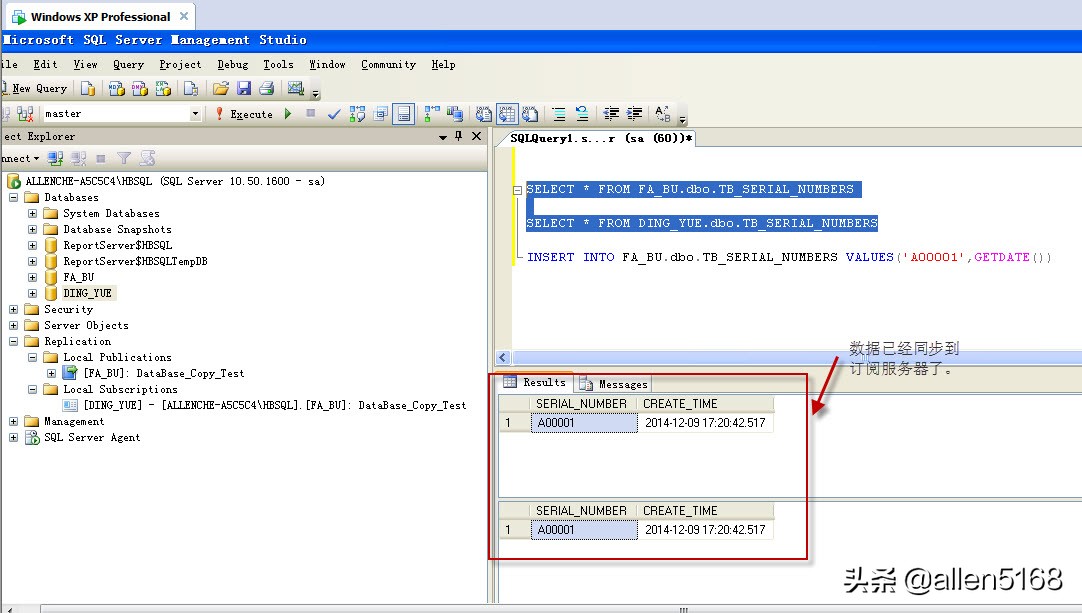Click the Save icon on the toolbar
Image resolution: width=1082 pixels, height=613 pixels.
tap(243, 88)
